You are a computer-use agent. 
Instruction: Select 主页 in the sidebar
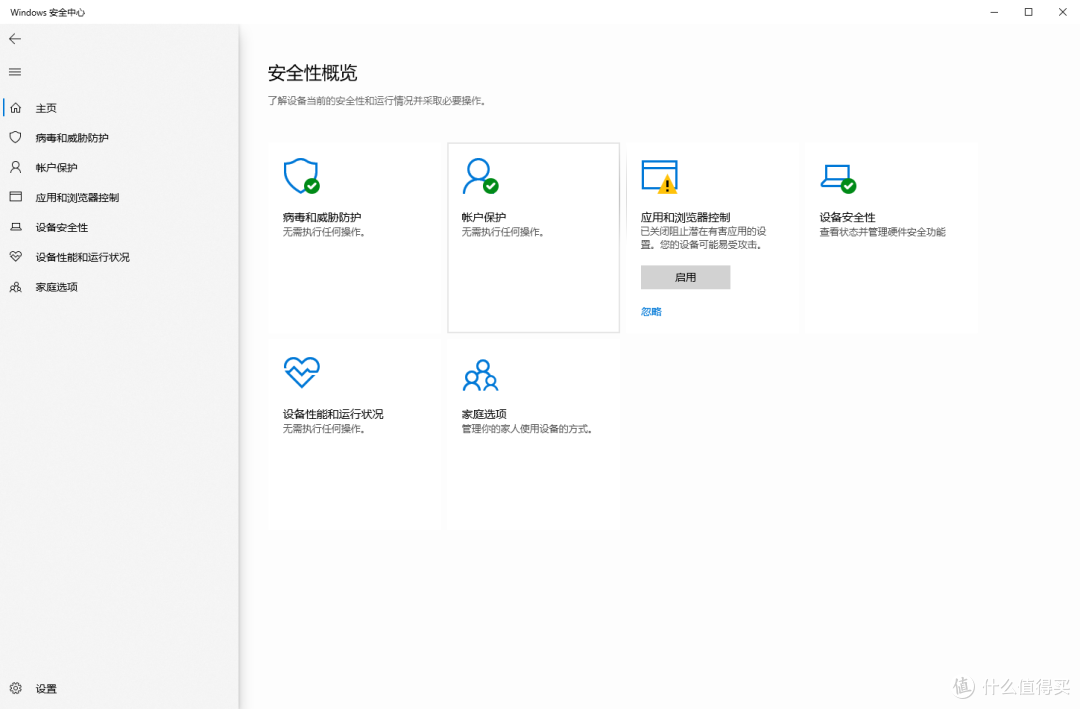click(x=46, y=108)
